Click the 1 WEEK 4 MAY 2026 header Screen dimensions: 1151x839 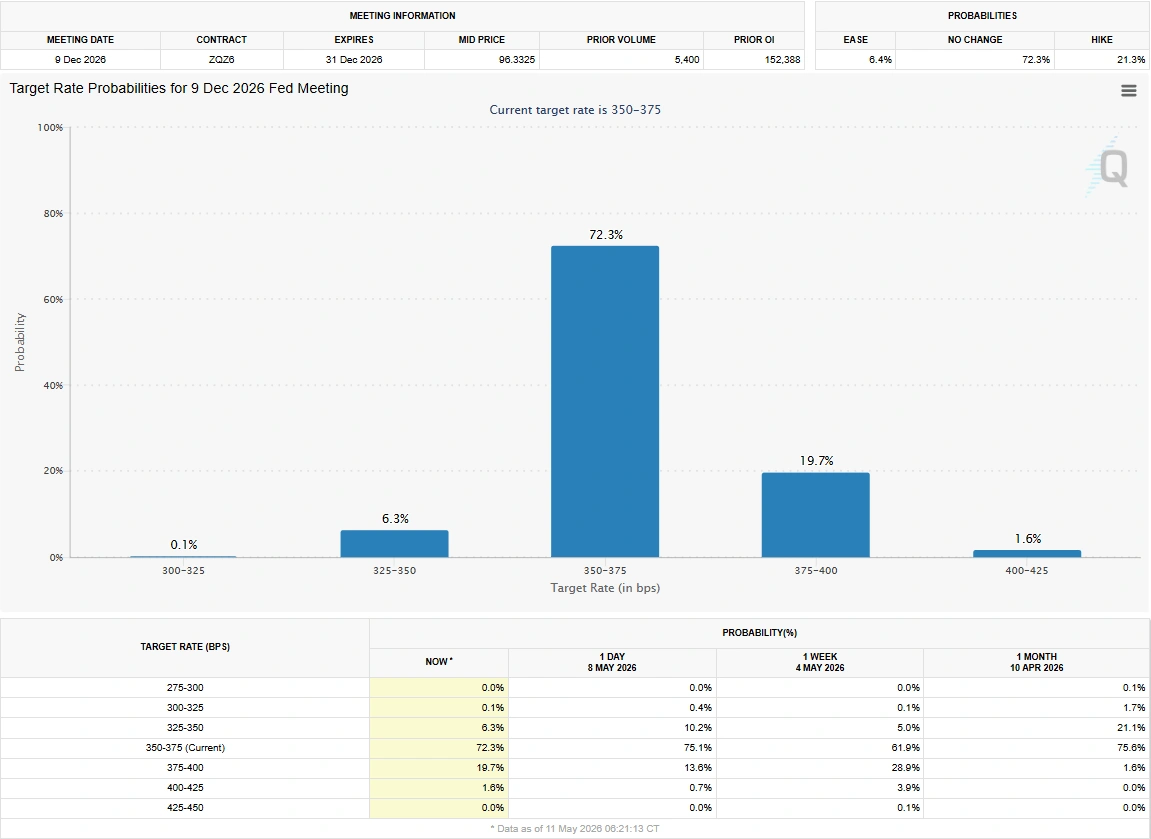pos(820,662)
